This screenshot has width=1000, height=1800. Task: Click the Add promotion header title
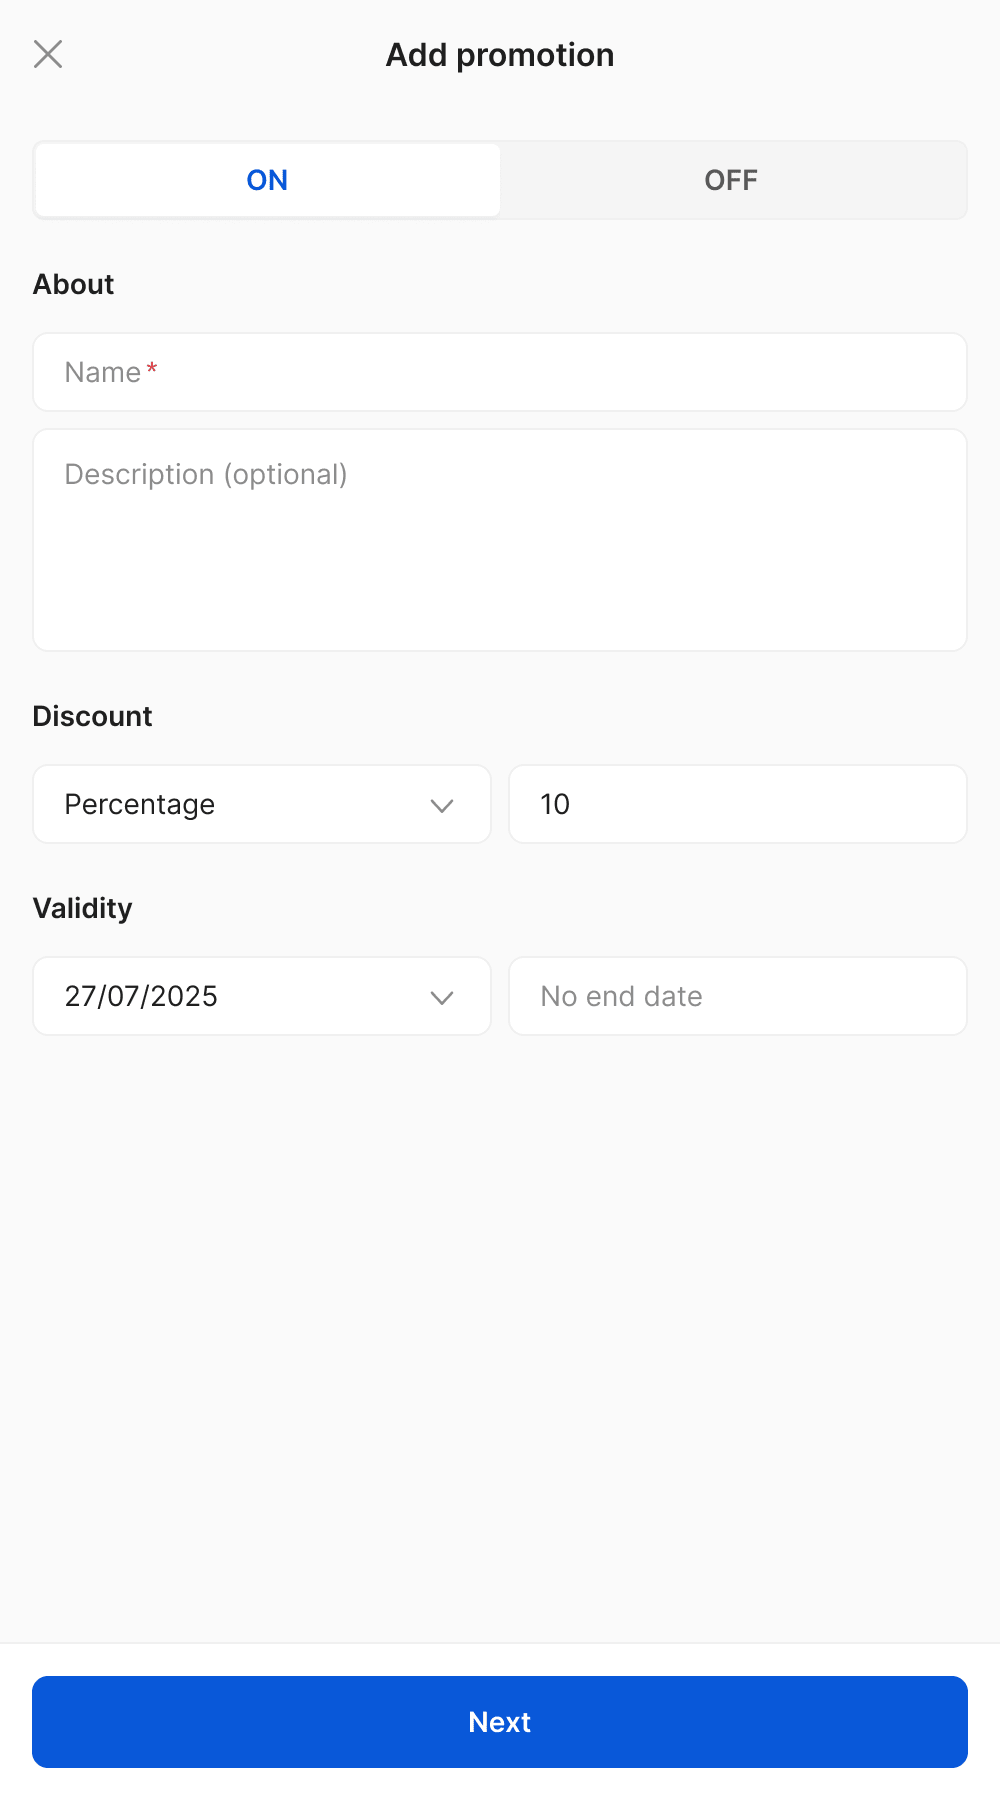coord(500,55)
